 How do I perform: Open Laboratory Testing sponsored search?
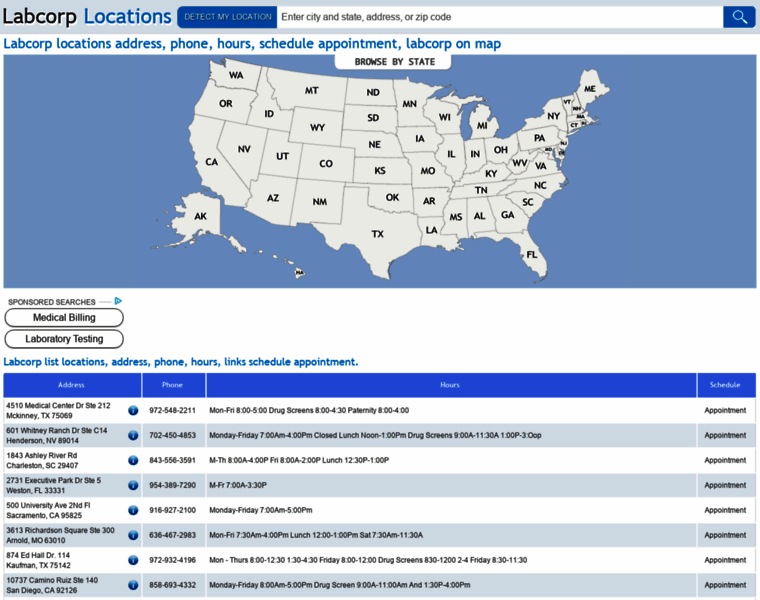point(64,339)
